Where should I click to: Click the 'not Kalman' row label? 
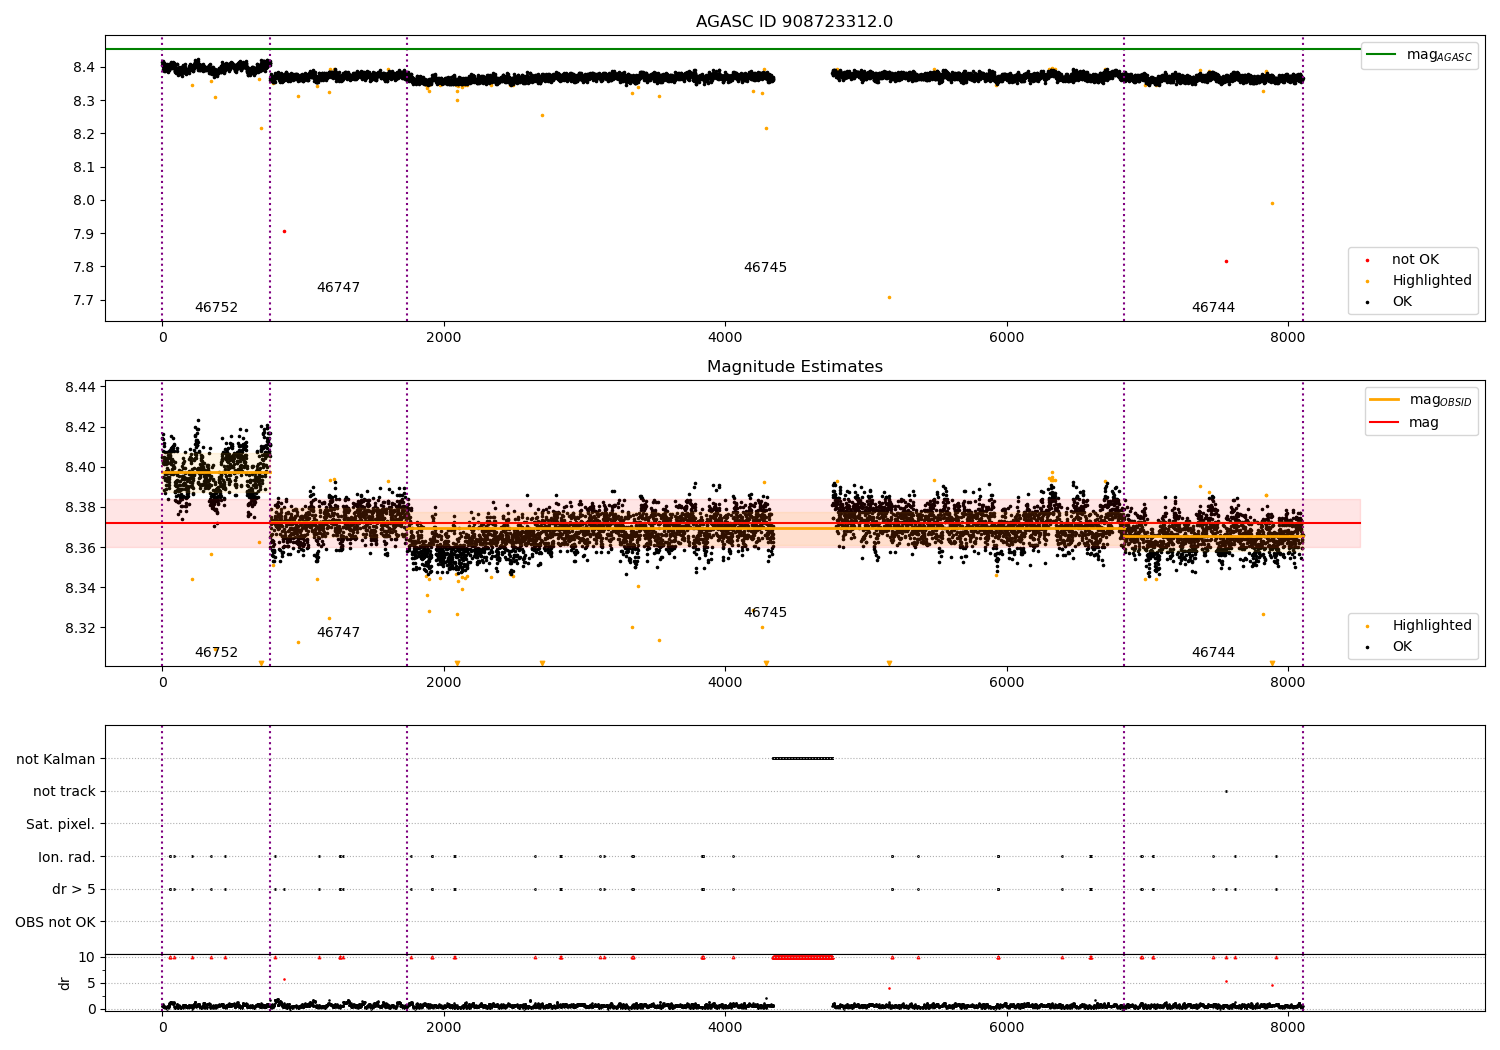point(56,759)
